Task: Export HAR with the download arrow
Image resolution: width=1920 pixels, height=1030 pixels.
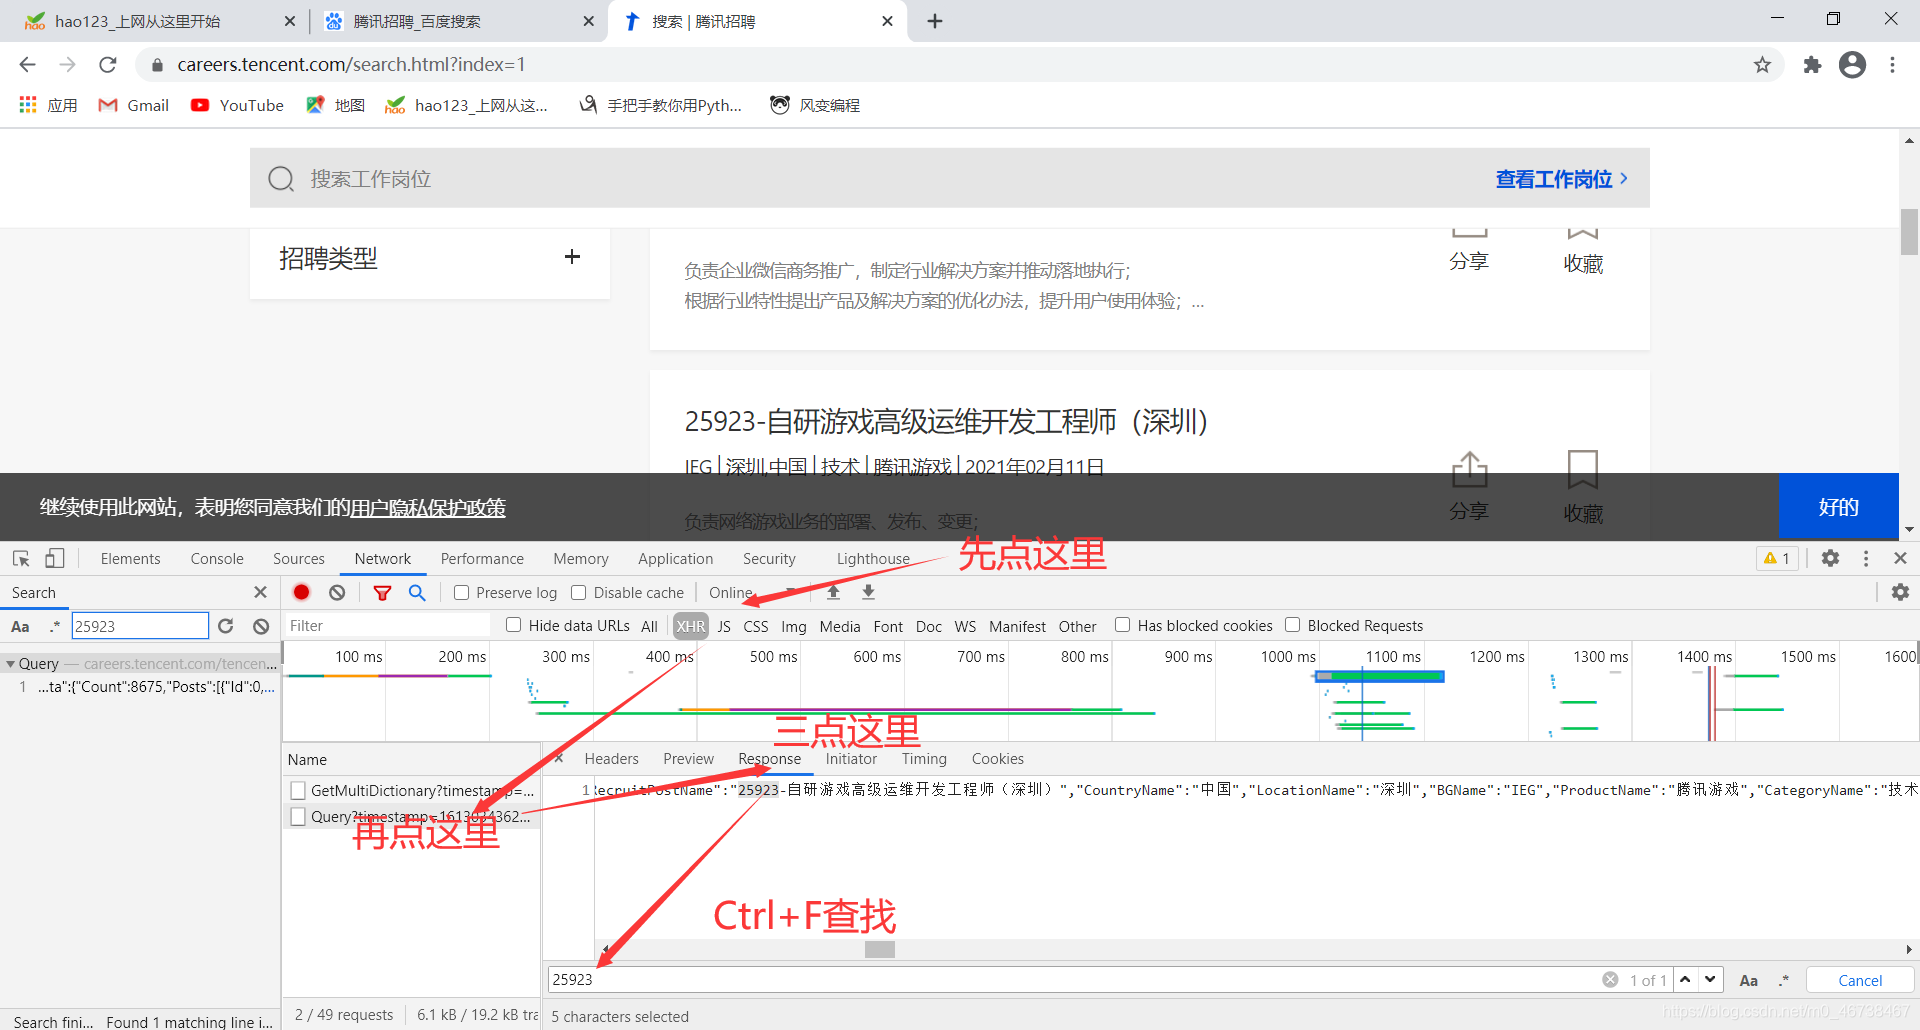Action: [868, 592]
